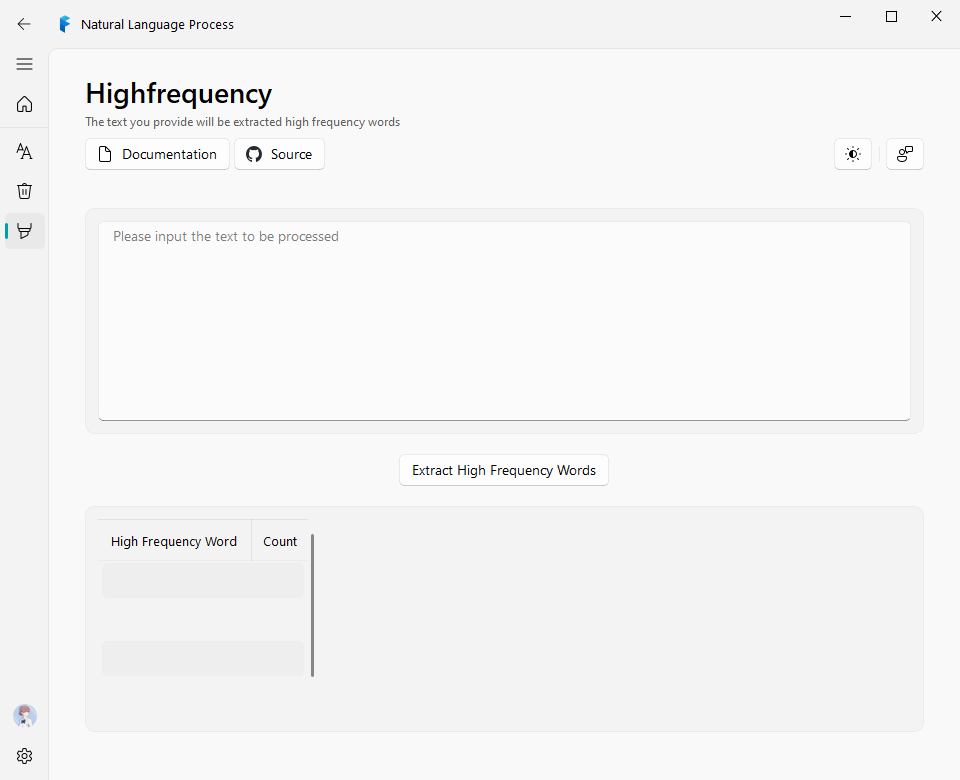Open the Source code repository
The image size is (960, 780).
point(279,154)
